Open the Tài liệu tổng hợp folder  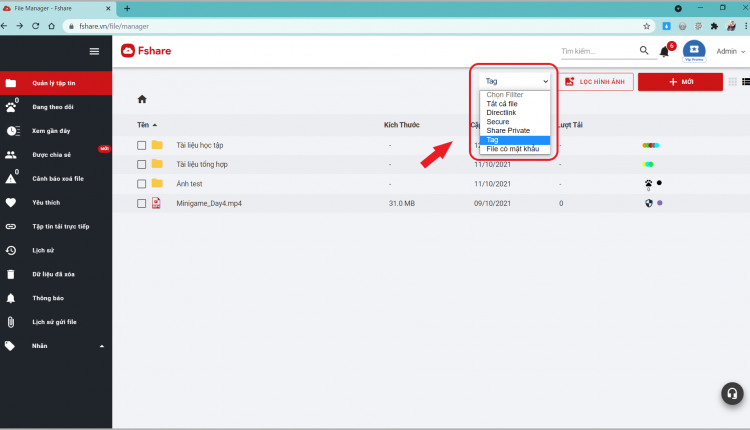coord(202,164)
